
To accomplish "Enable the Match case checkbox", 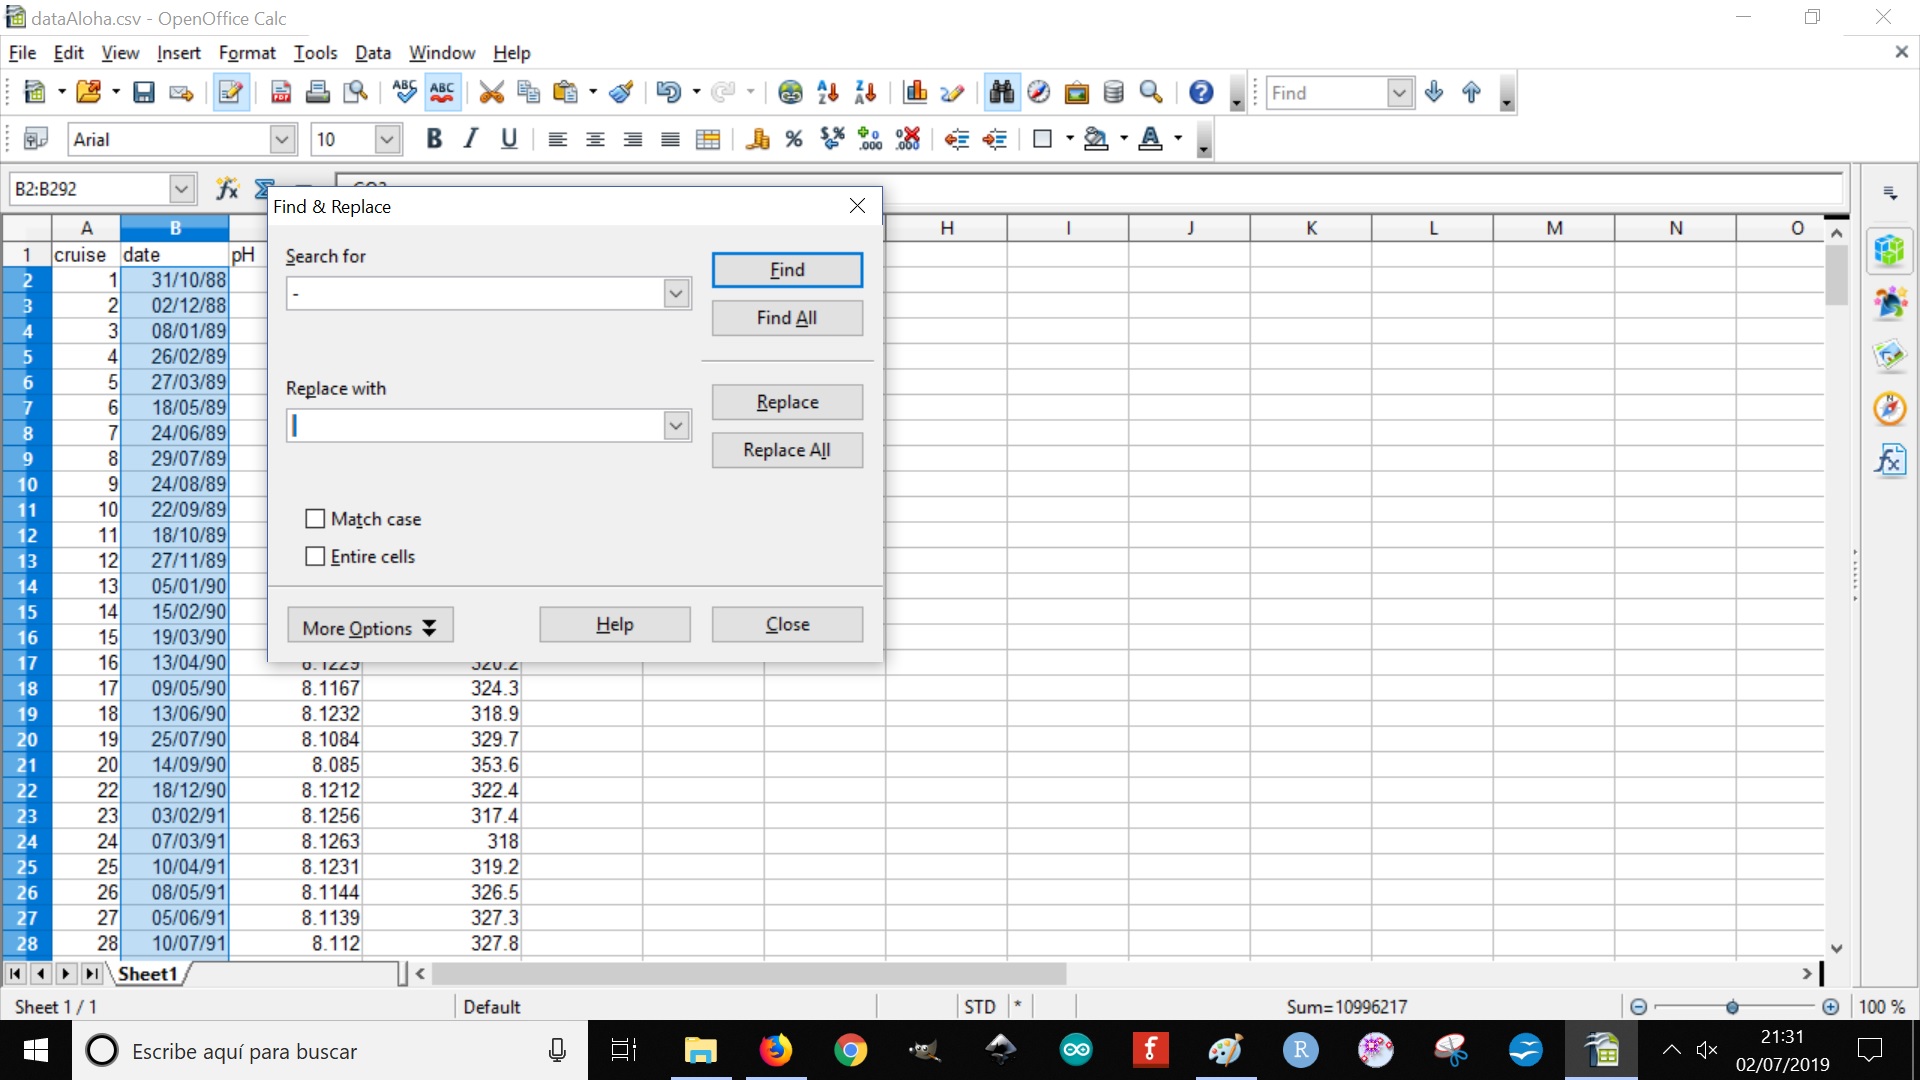I will pos(316,519).
